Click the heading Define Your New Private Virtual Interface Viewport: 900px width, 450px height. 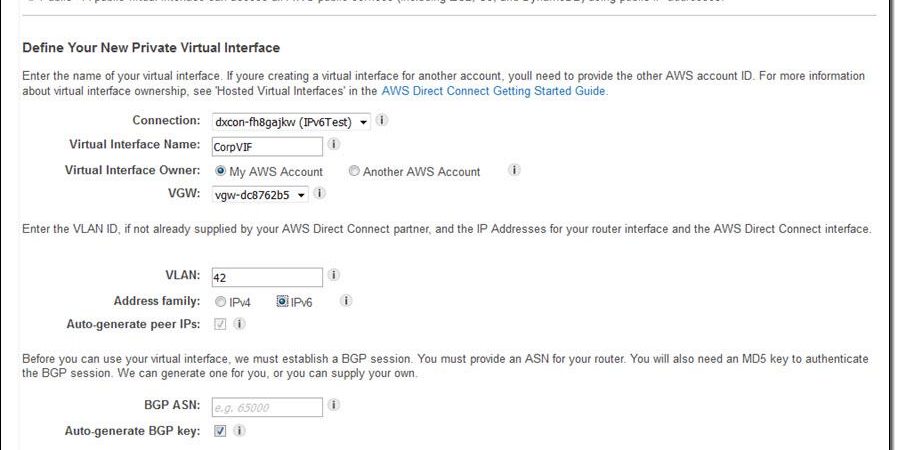[151, 48]
